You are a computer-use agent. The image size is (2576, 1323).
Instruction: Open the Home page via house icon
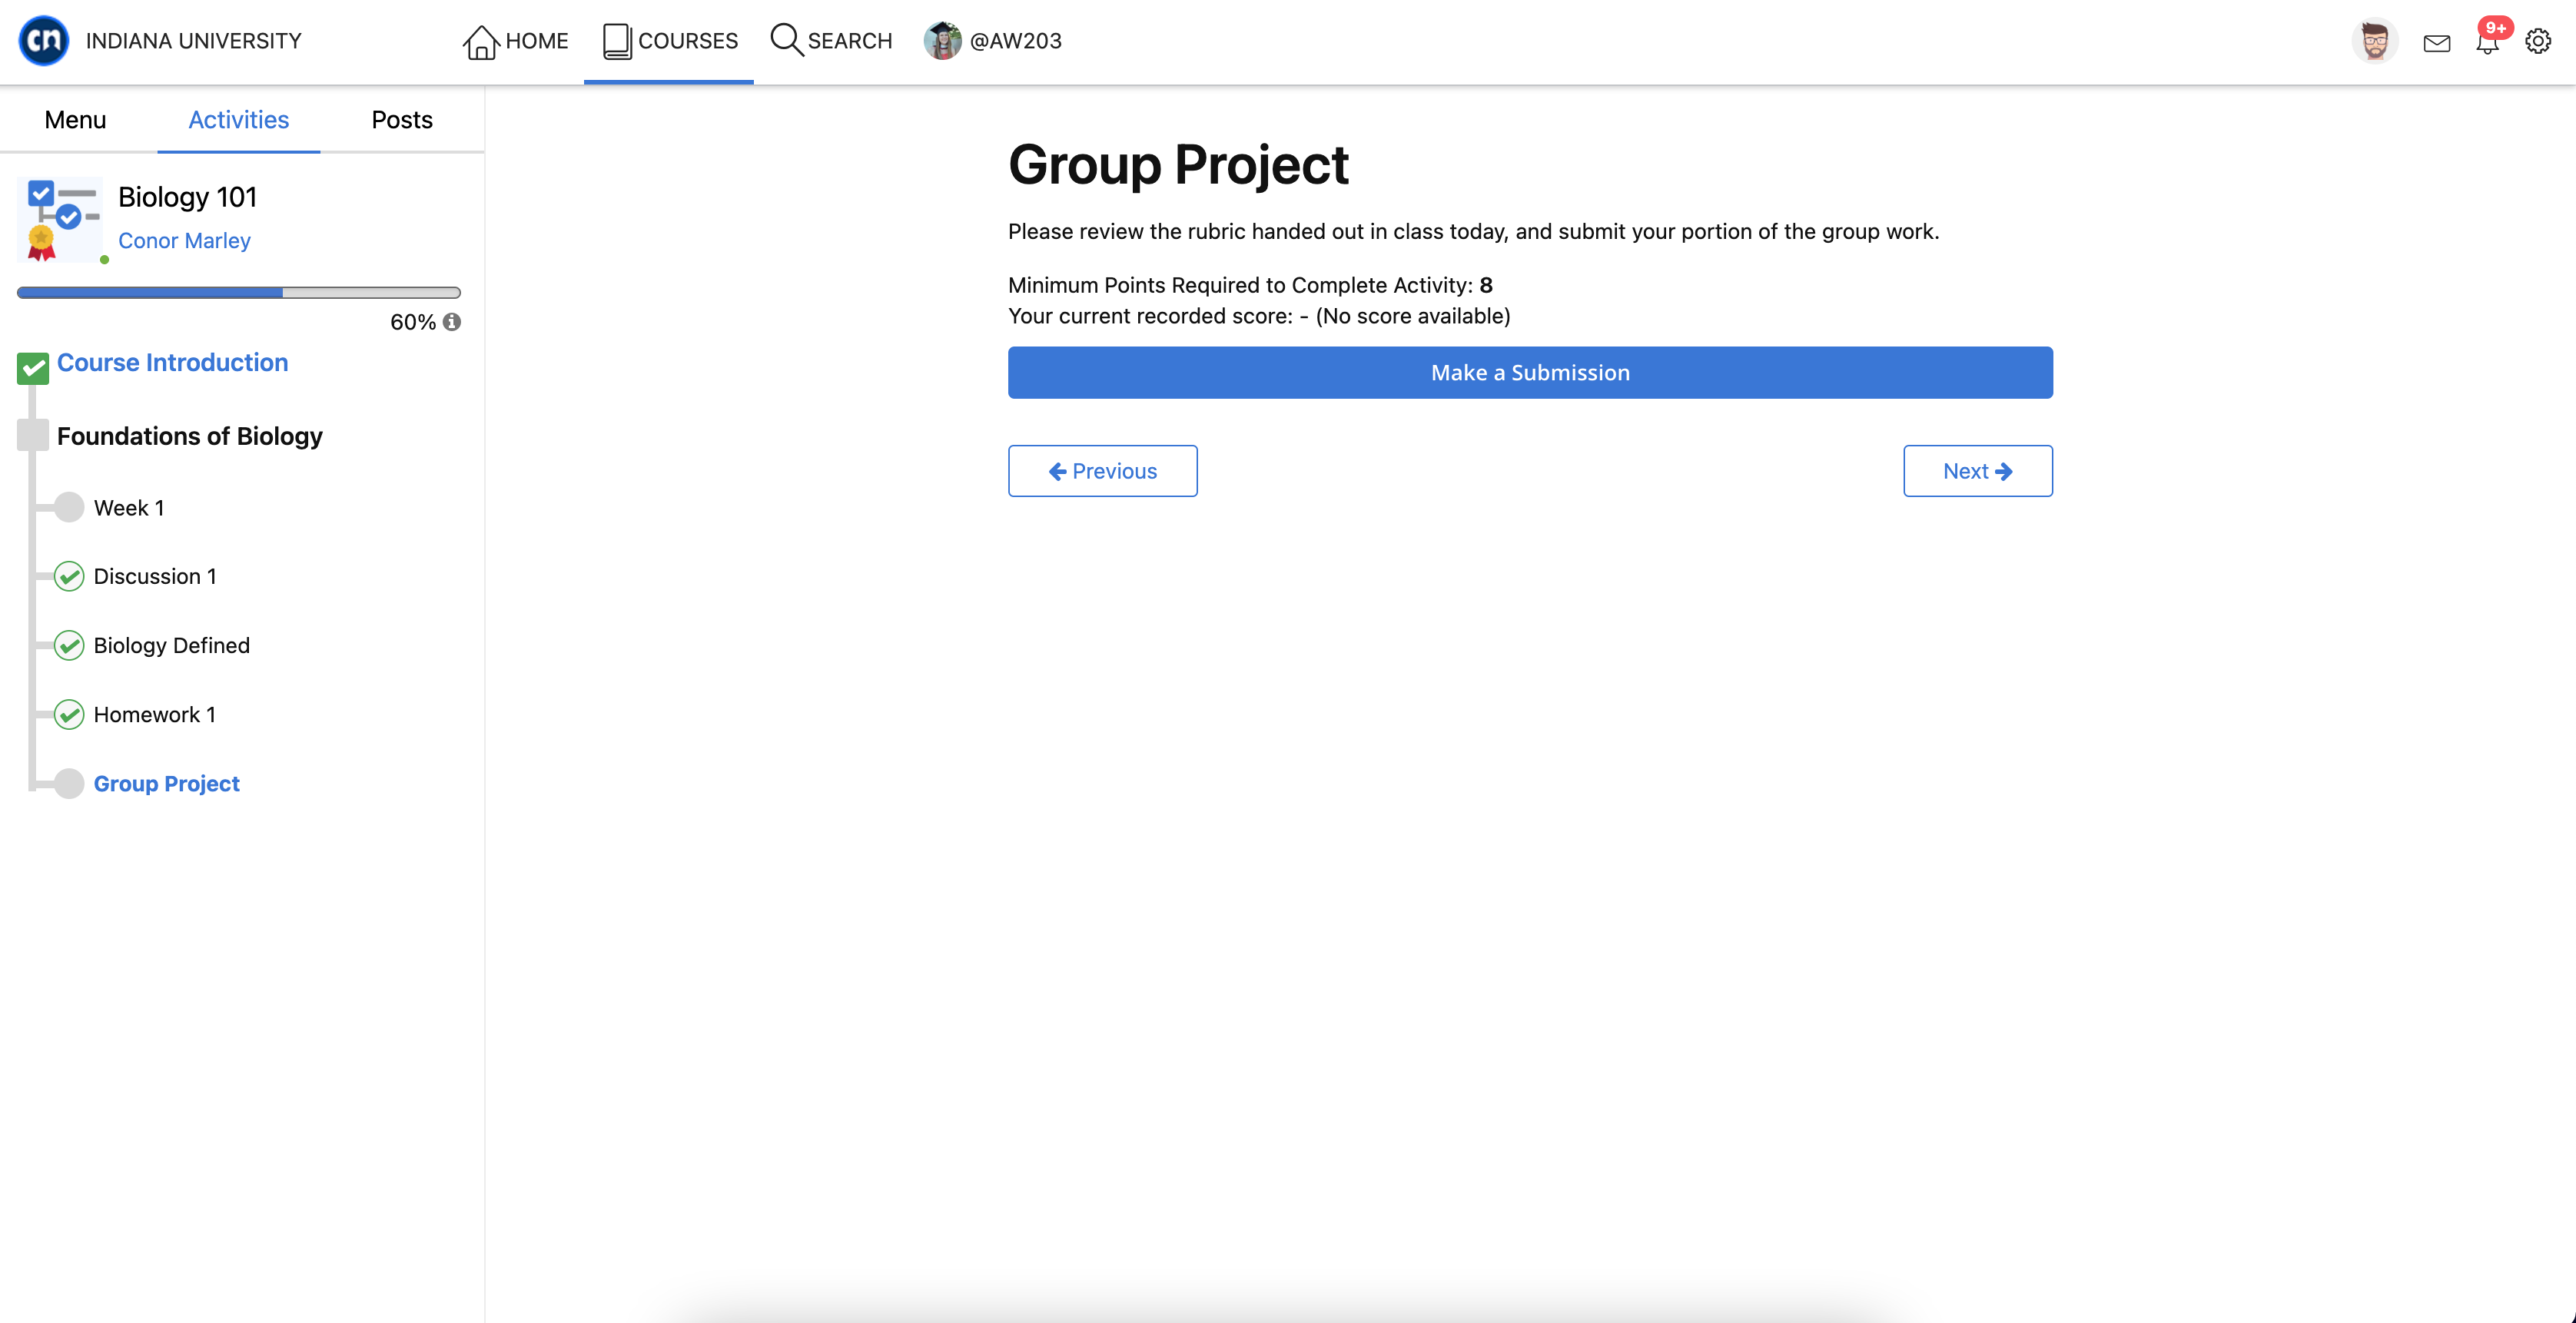480,41
